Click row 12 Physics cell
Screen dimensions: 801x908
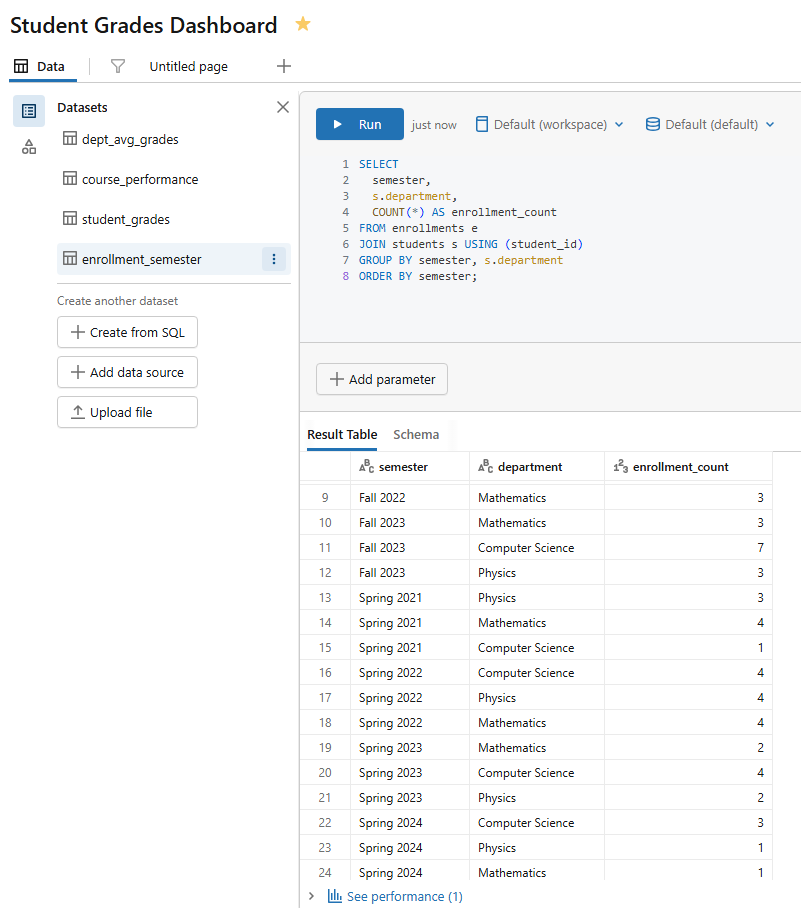click(537, 572)
